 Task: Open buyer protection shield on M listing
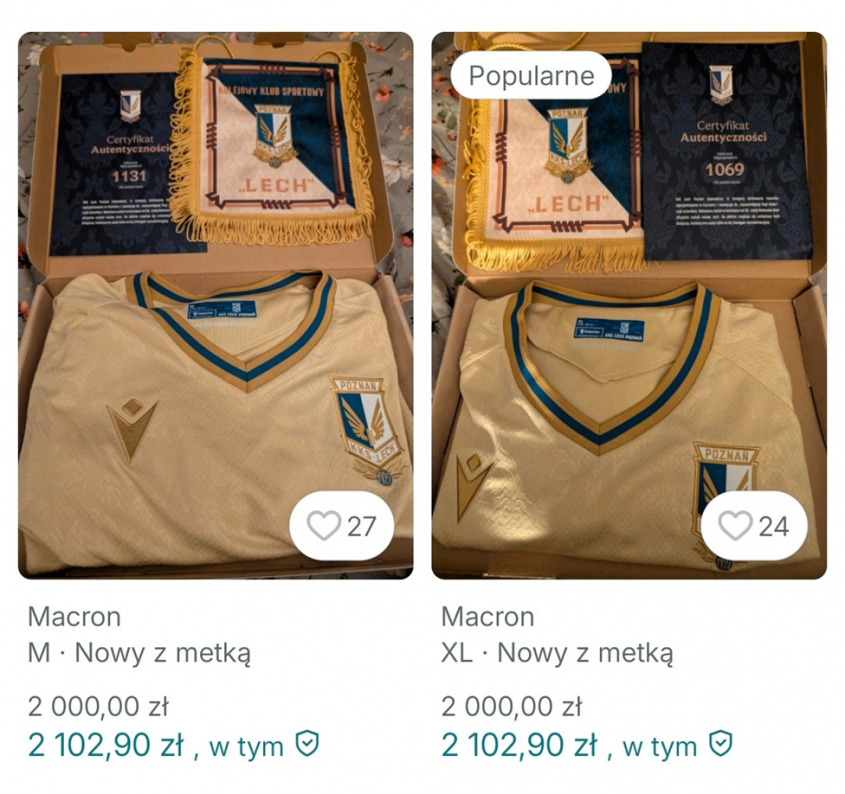point(307,744)
